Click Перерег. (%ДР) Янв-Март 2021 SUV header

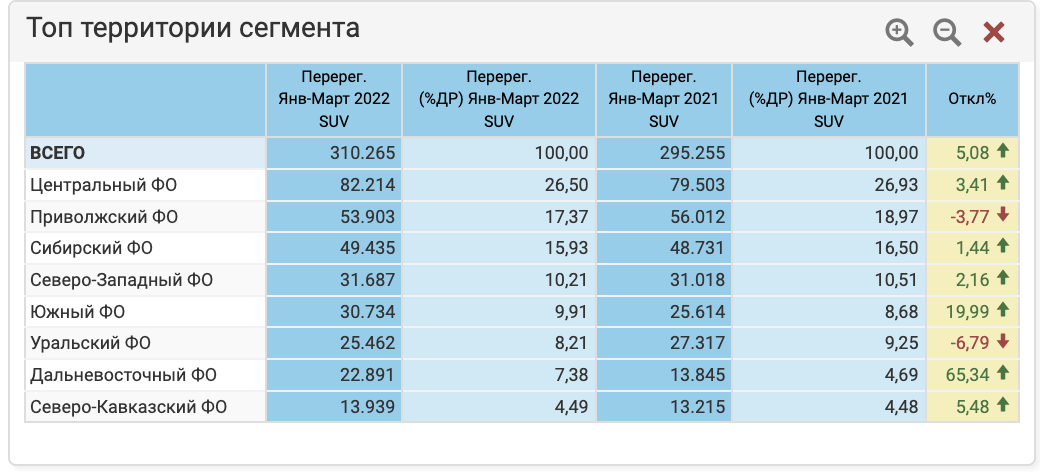point(829,99)
